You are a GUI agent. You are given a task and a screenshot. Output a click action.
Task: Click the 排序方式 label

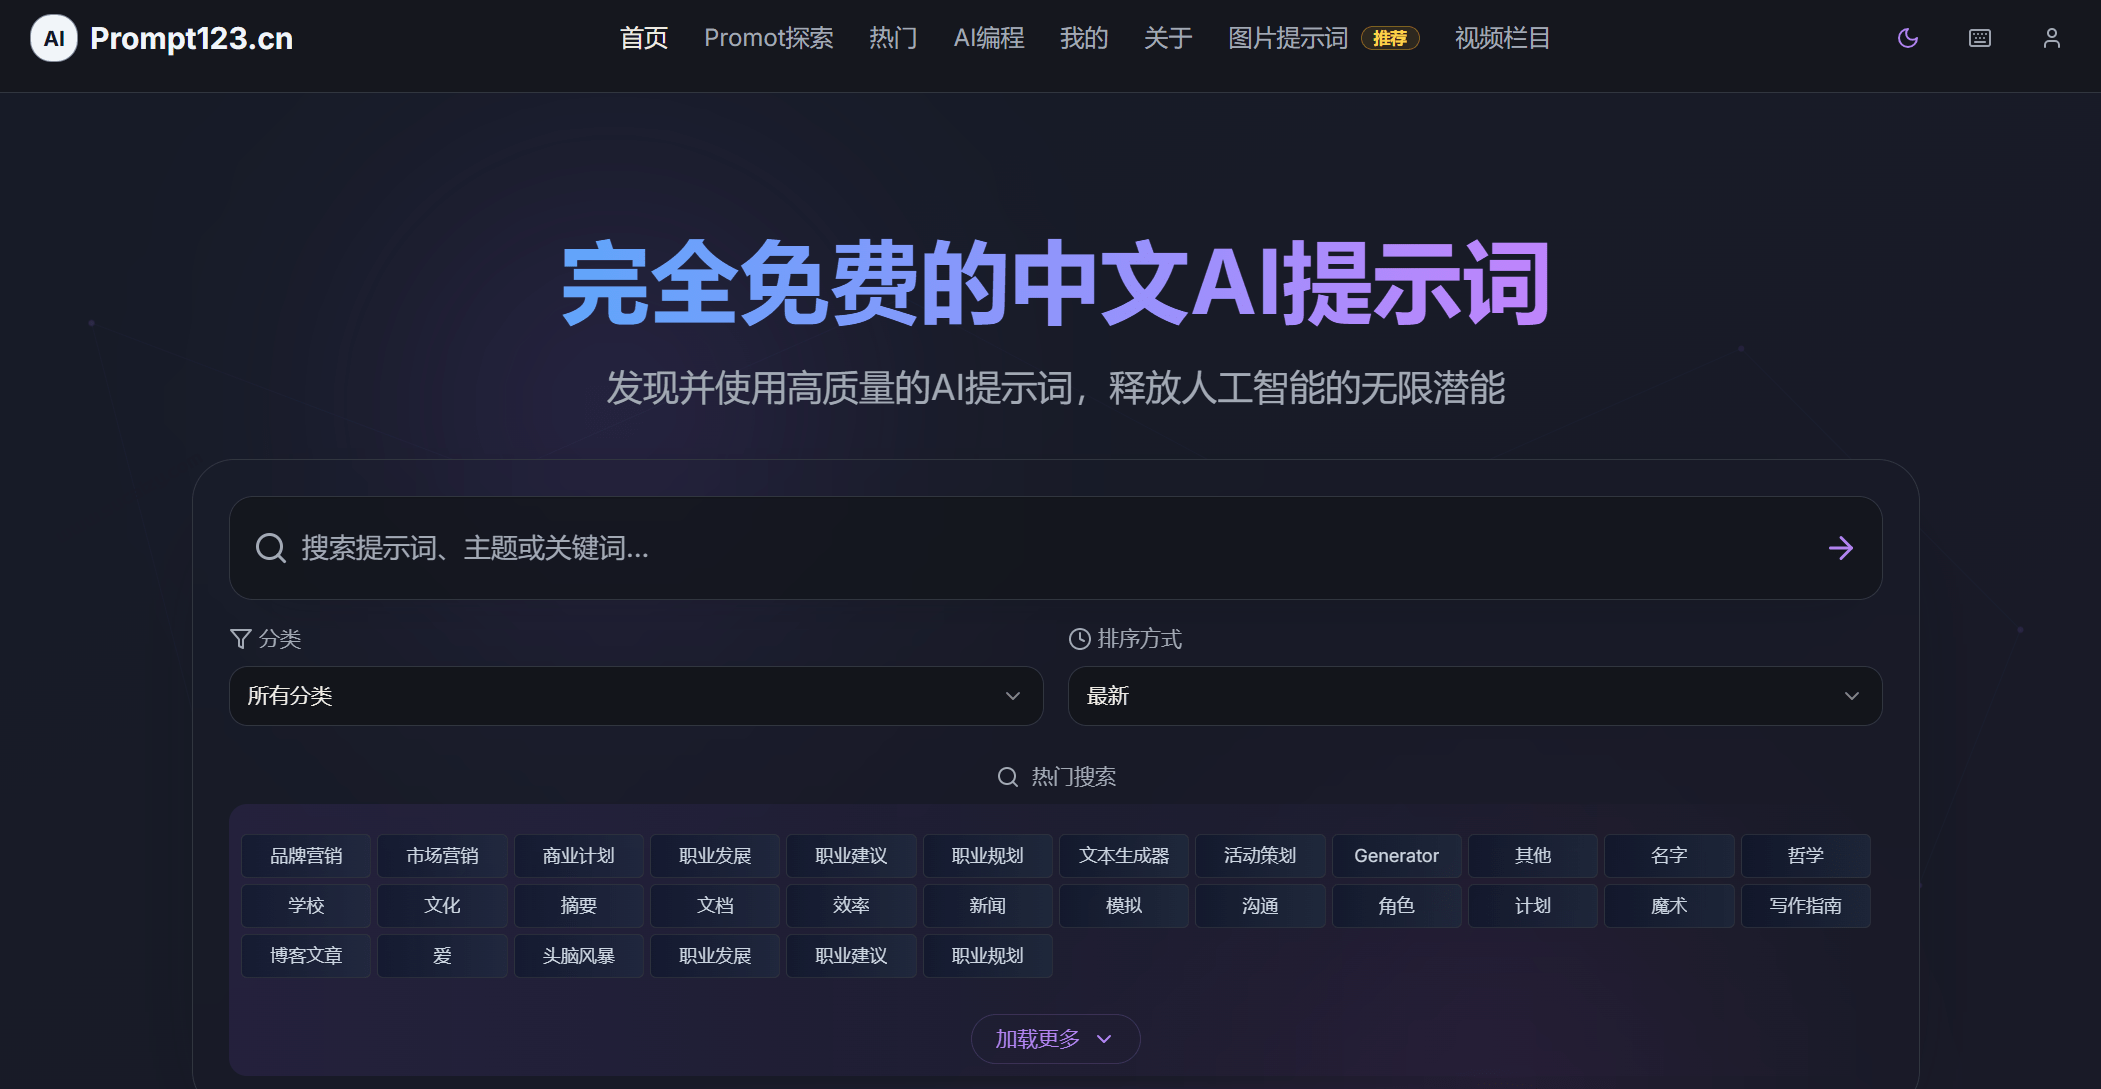(1140, 639)
